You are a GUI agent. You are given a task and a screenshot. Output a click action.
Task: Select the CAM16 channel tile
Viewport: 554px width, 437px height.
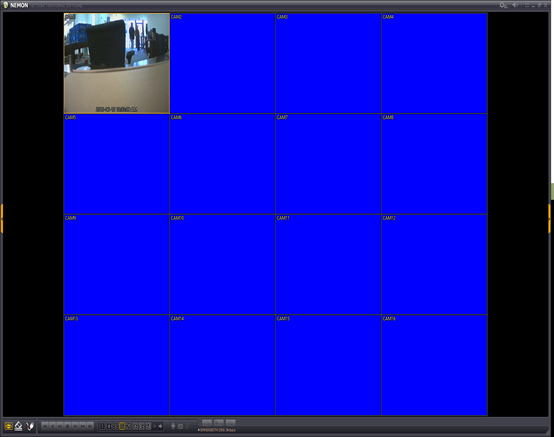pos(434,365)
